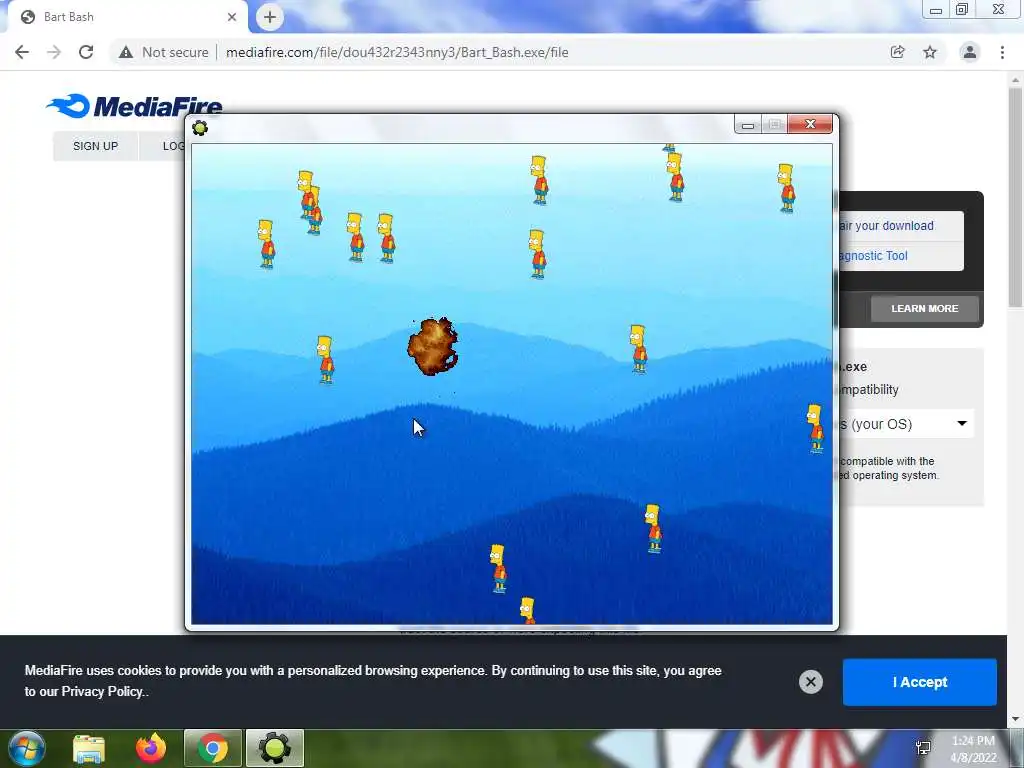Screen dimensions: 1024x768
Task: Open the repair your download link
Action: 886,226
